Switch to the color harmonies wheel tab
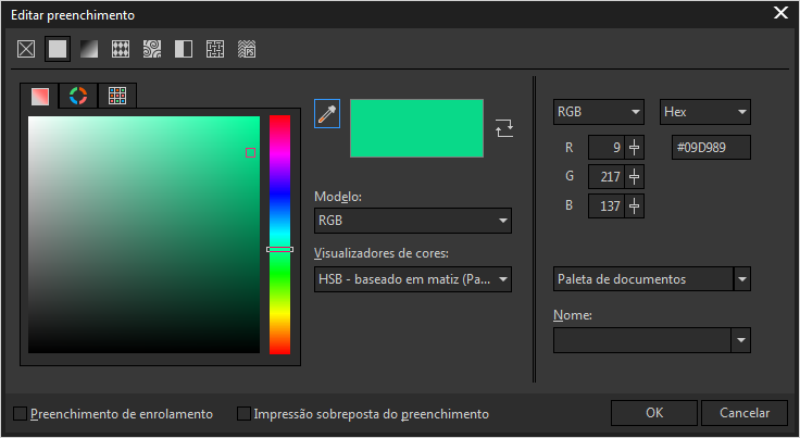 [x=78, y=95]
